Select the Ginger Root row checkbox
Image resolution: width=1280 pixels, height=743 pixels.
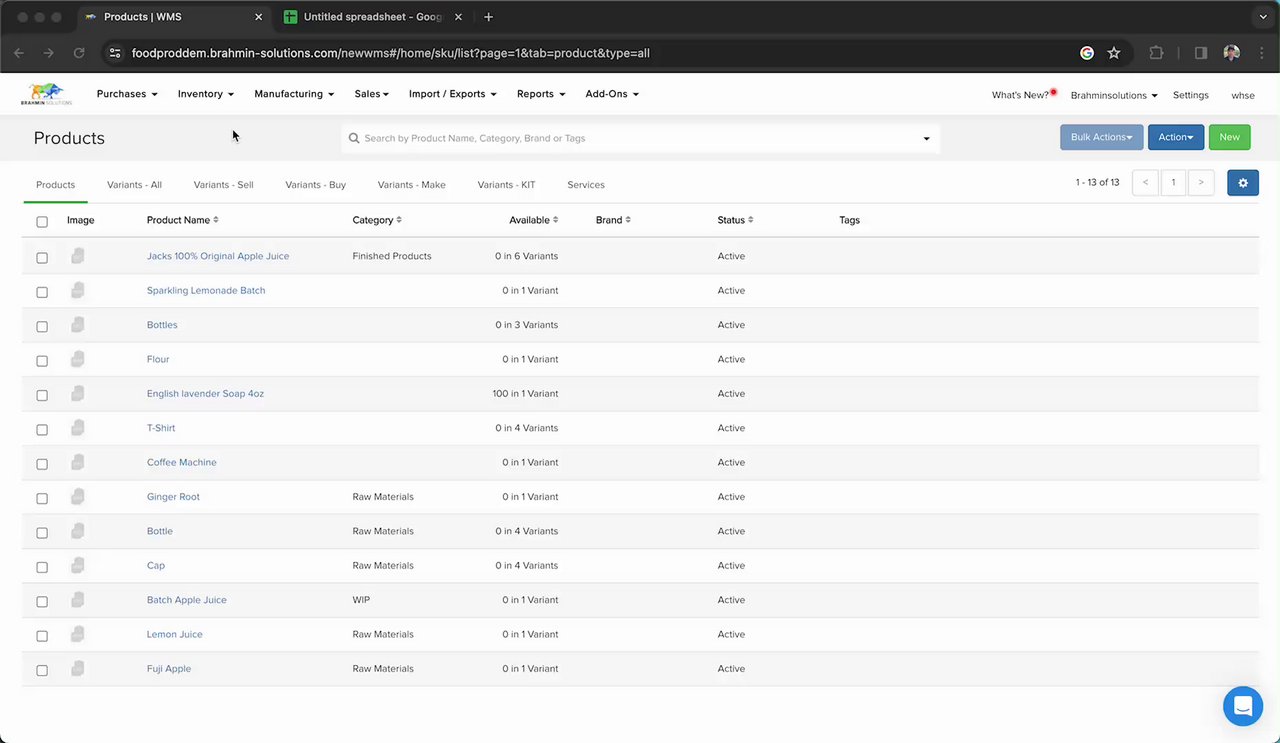[42, 498]
